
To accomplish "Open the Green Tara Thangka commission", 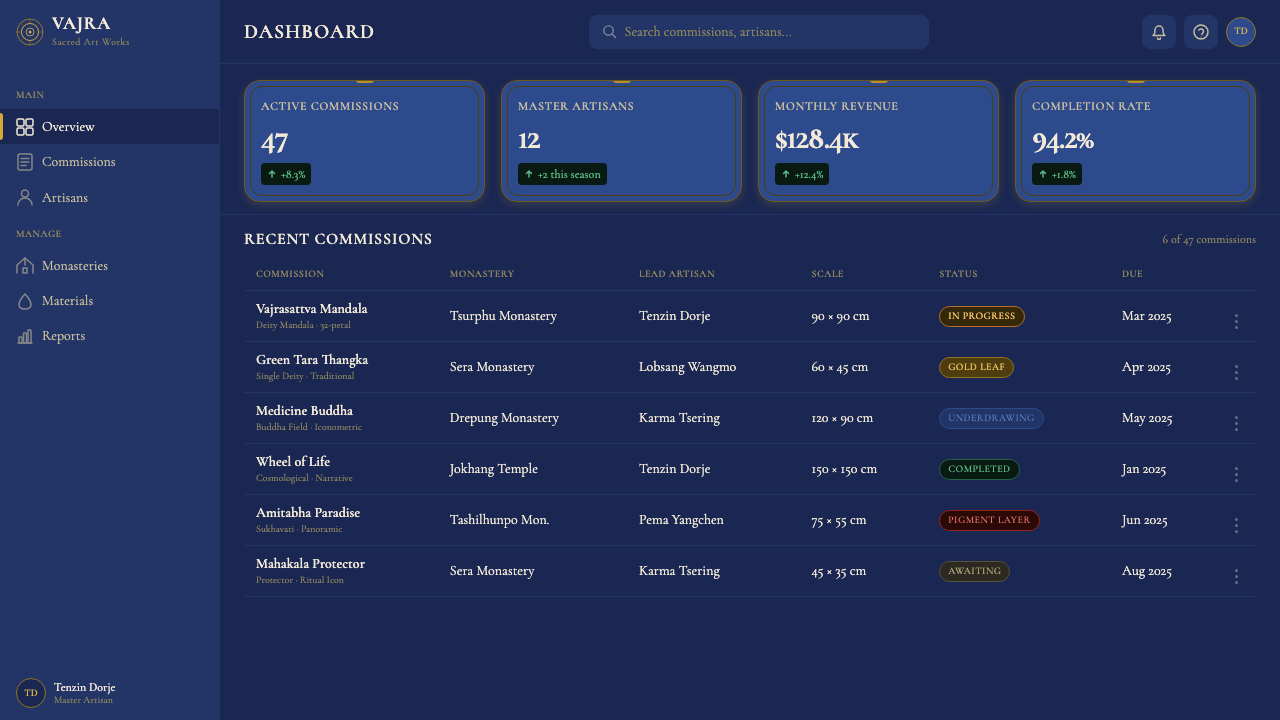I will pyautogui.click(x=312, y=360).
